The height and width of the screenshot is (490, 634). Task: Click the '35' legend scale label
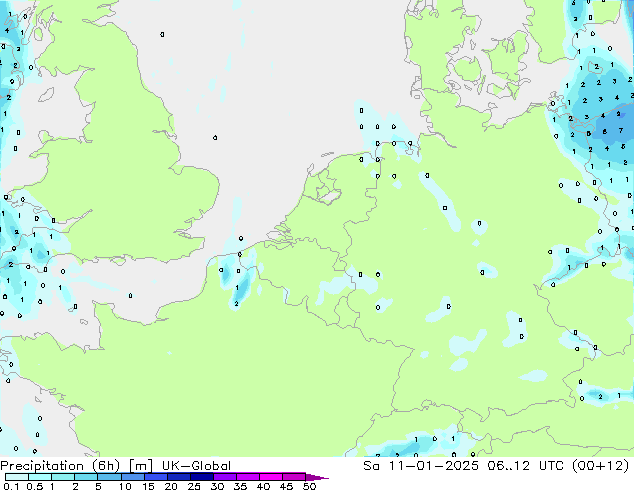240,486
